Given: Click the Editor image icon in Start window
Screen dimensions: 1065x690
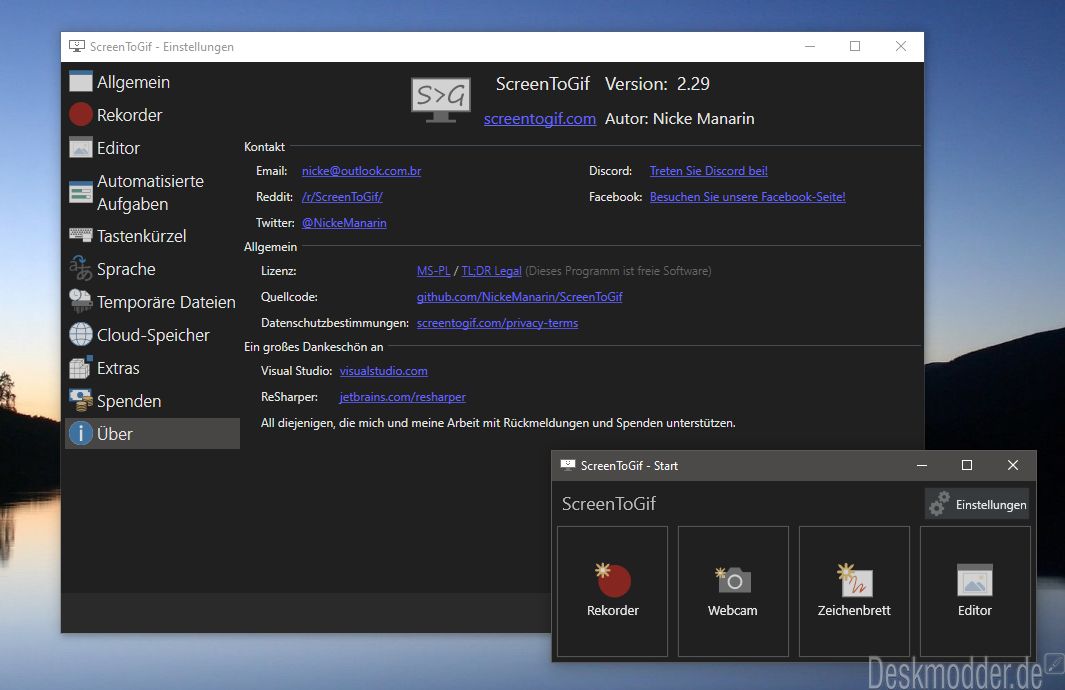Looking at the screenshot, I should 975,580.
